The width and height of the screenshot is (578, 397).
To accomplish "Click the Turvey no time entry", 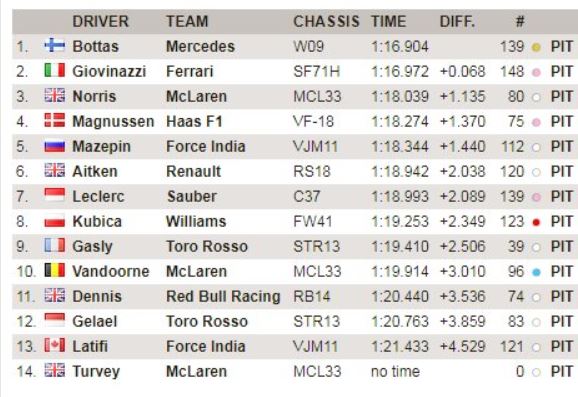I will click(x=395, y=371).
